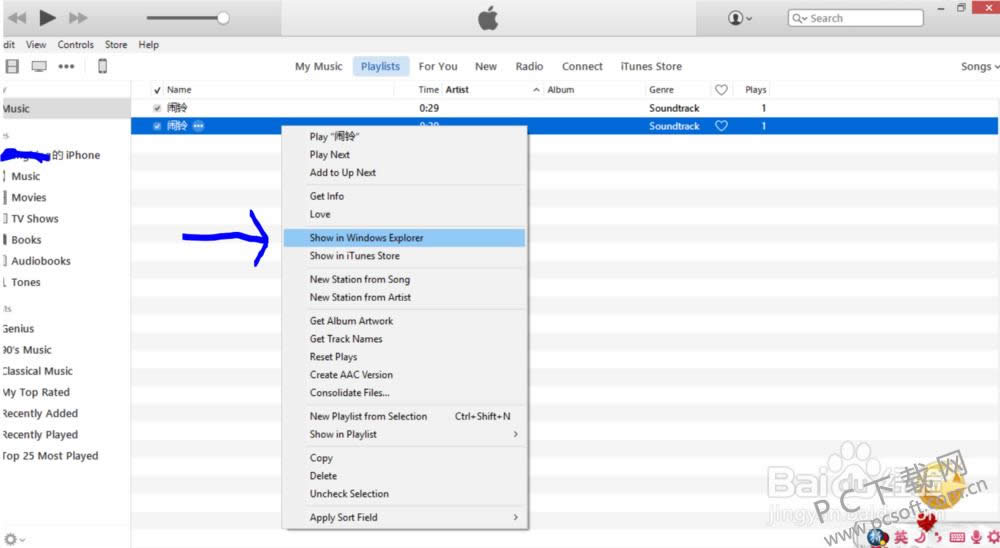The image size is (1000, 548).
Task: Select Create AAC Version in the context menu
Action: [x=351, y=374]
